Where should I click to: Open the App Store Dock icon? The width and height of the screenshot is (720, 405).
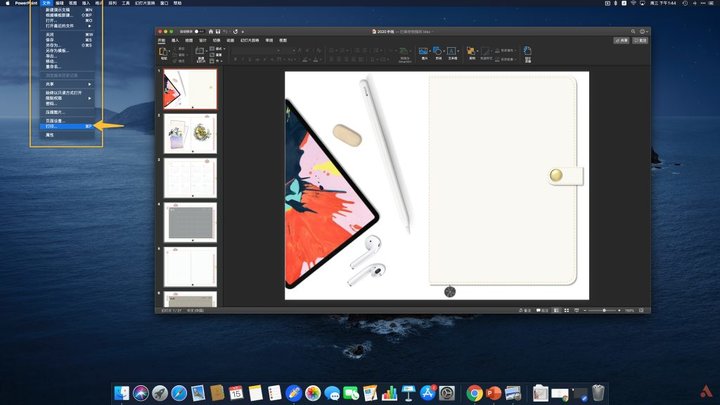click(x=427, y=393)
